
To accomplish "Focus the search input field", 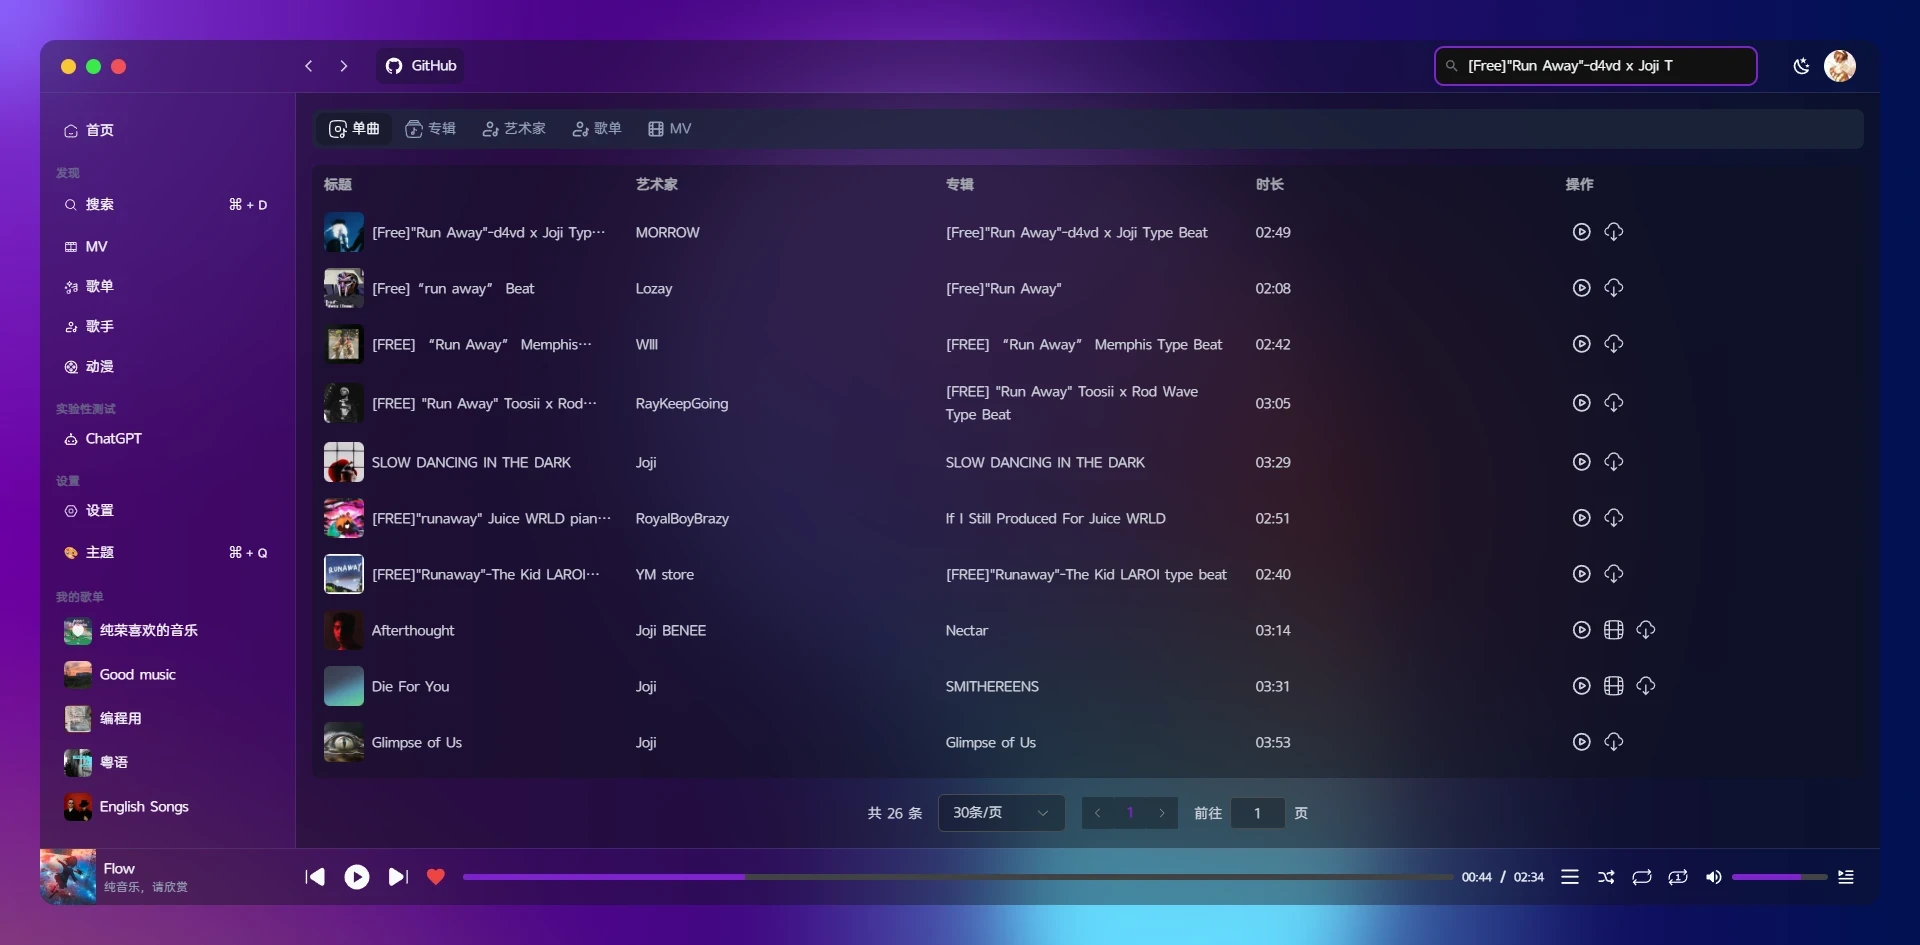I will 1596,66.
